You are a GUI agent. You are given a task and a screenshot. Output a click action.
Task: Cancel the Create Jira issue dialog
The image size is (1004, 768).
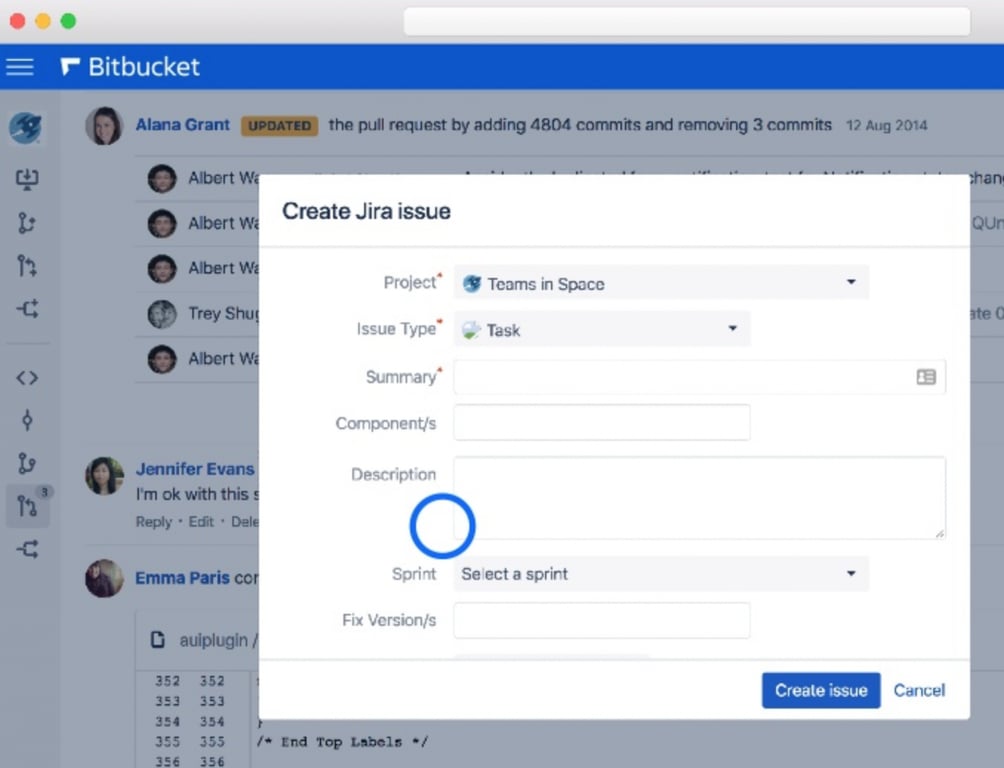click(919, 690)
